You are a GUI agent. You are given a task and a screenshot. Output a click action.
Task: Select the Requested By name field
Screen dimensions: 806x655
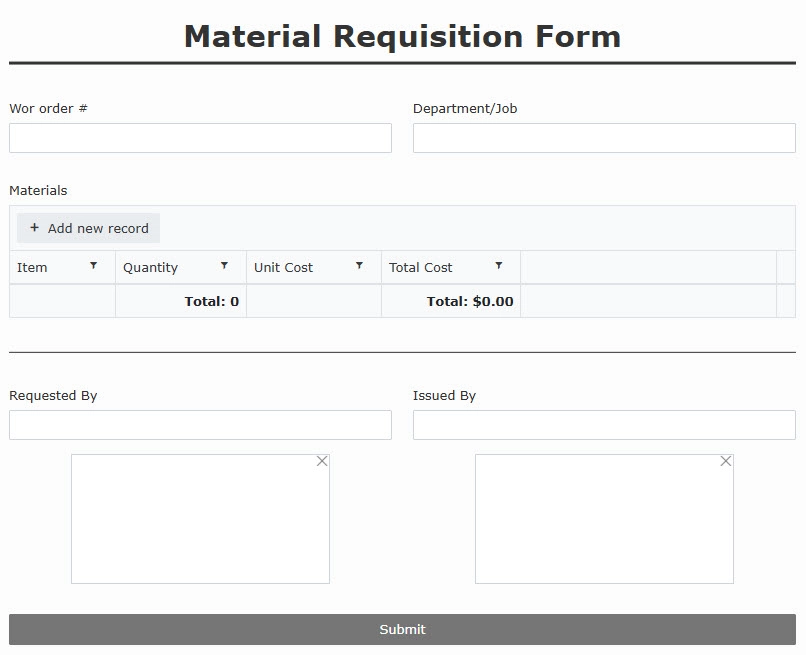point(200,425)
